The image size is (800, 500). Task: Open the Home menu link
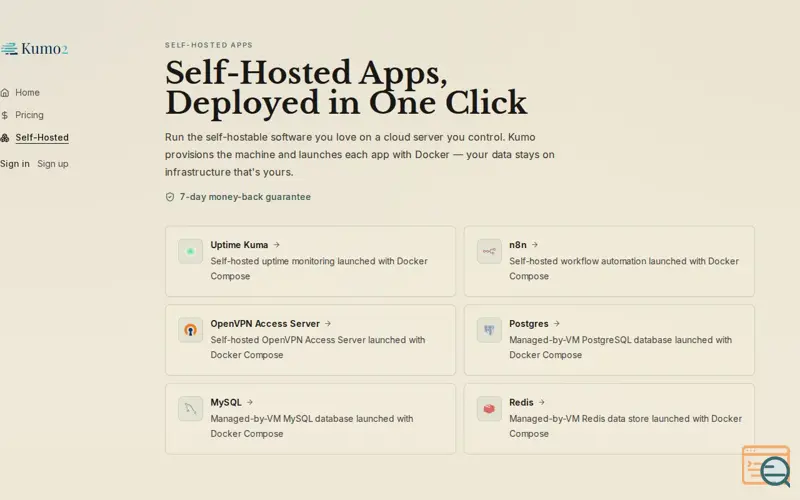[x=27, y=92]
